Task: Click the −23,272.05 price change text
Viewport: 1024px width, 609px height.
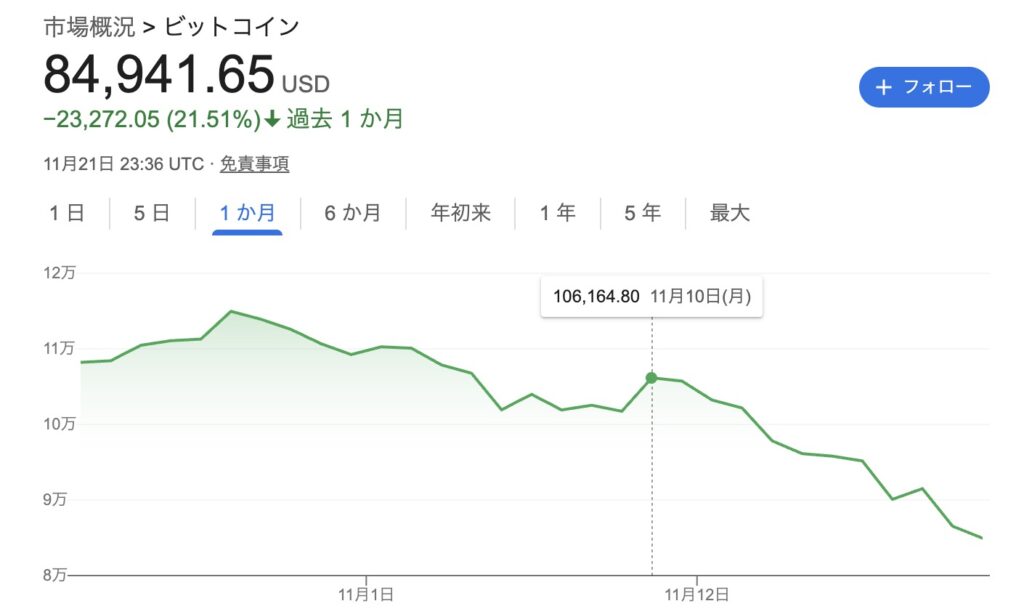Action: [x=102, y=120]
